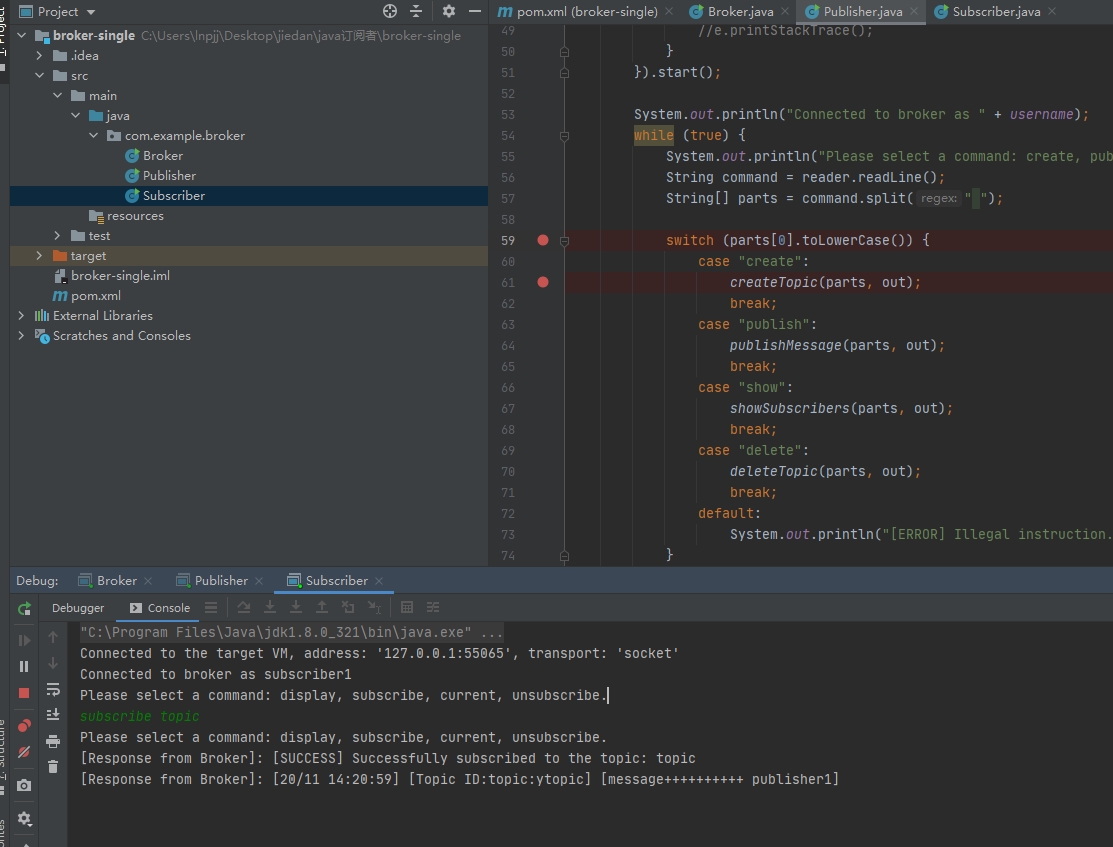Toggle soft-wrap in console

coord(53,689)
